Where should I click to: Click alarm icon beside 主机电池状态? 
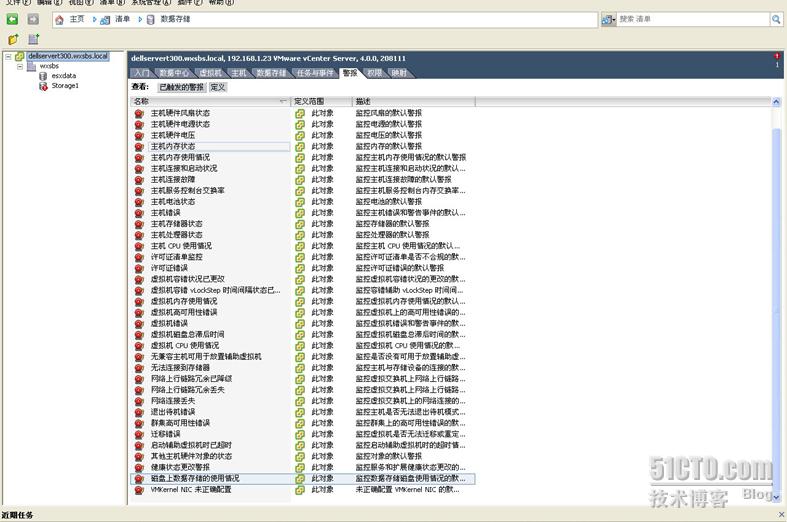click(x=139, y=202)
